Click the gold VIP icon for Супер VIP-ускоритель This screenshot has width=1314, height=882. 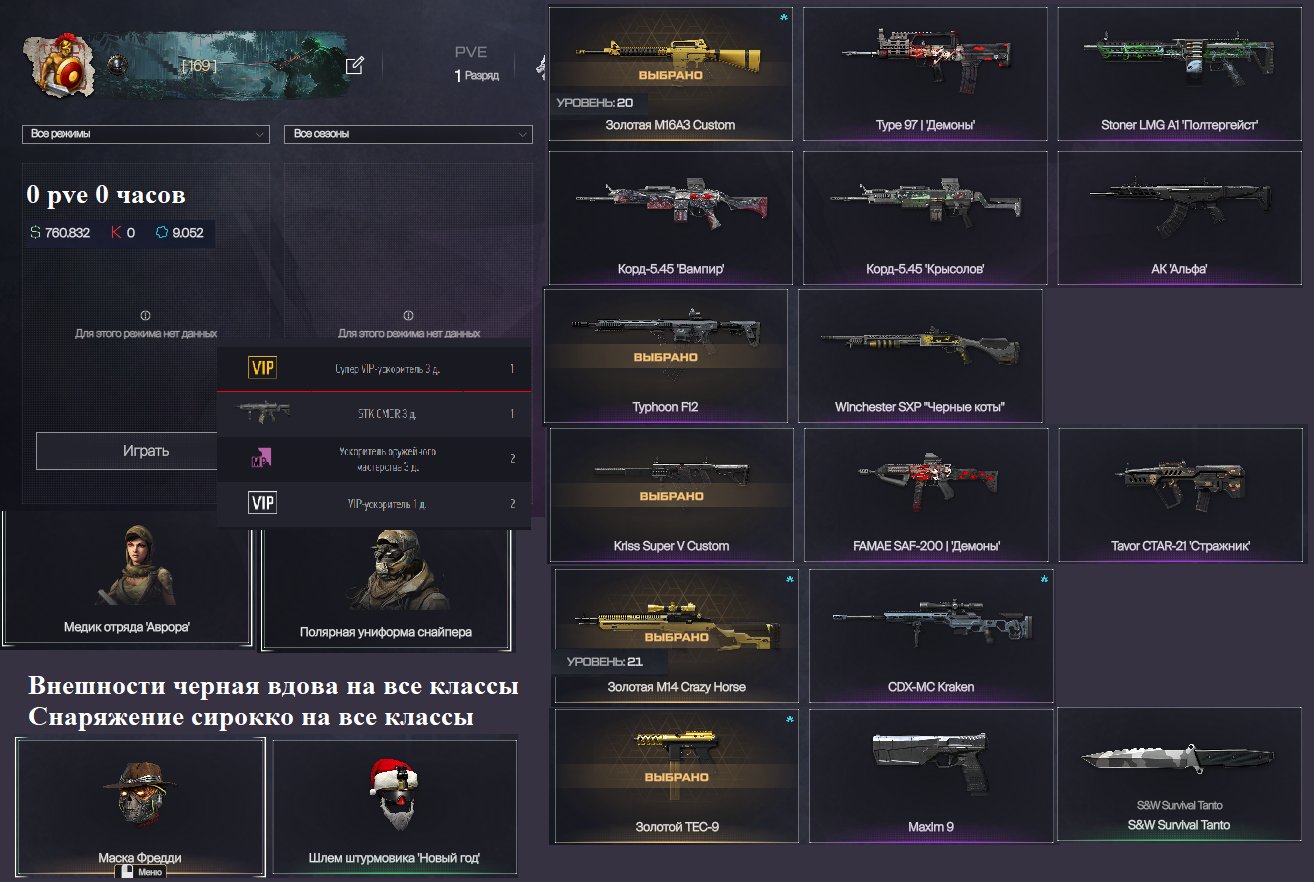point(262,369)
